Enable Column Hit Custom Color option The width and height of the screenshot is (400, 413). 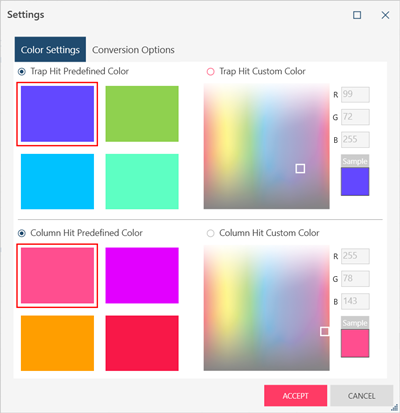(210, 233)
